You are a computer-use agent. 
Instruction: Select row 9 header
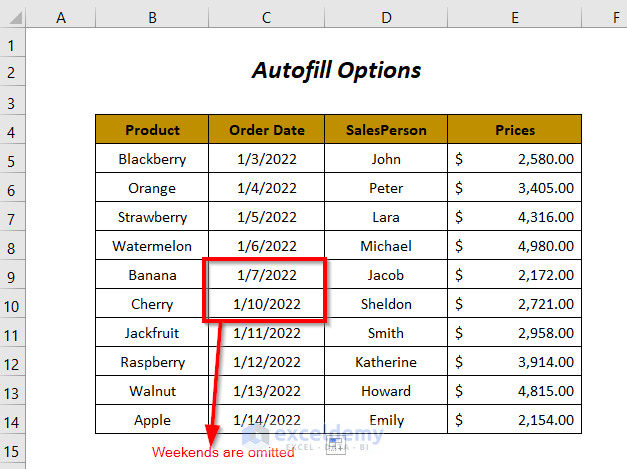click(x=12, y=275)
